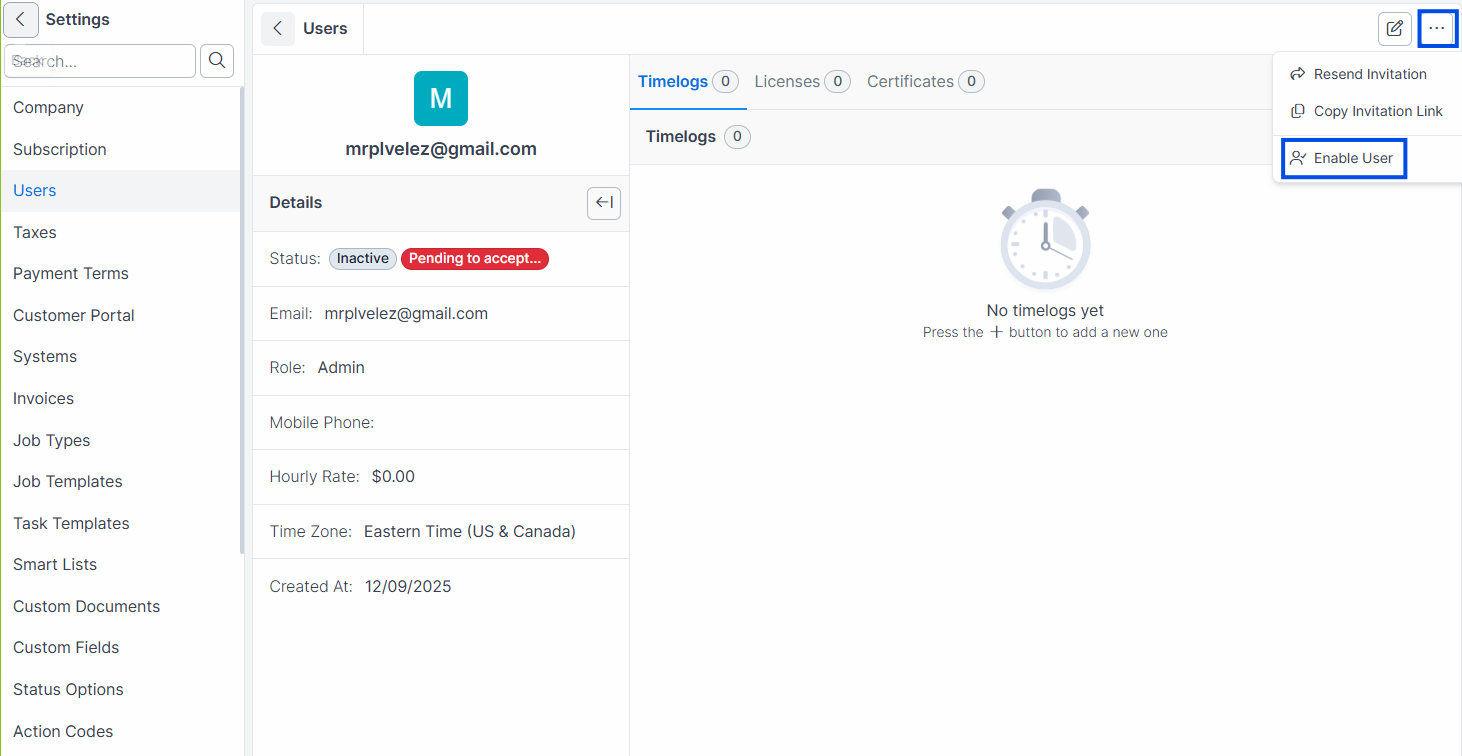Click the settings sidebar scrollbar
This screenshot has height=756, width=1462.
tap(242, 320)
